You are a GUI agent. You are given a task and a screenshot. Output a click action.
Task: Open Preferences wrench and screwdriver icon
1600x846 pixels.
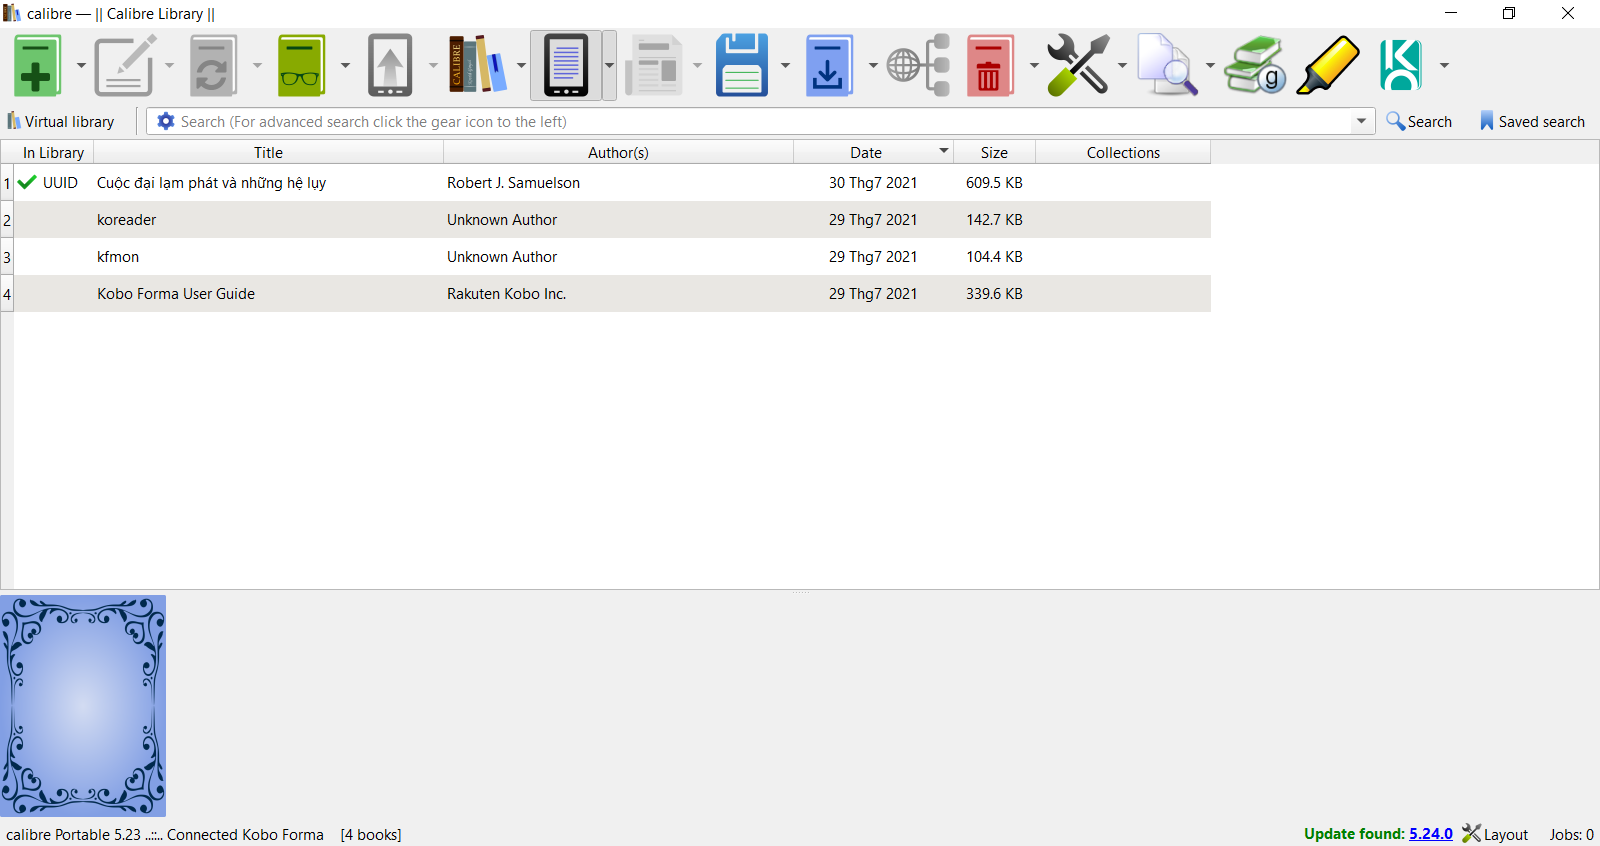click(1078, 66)
